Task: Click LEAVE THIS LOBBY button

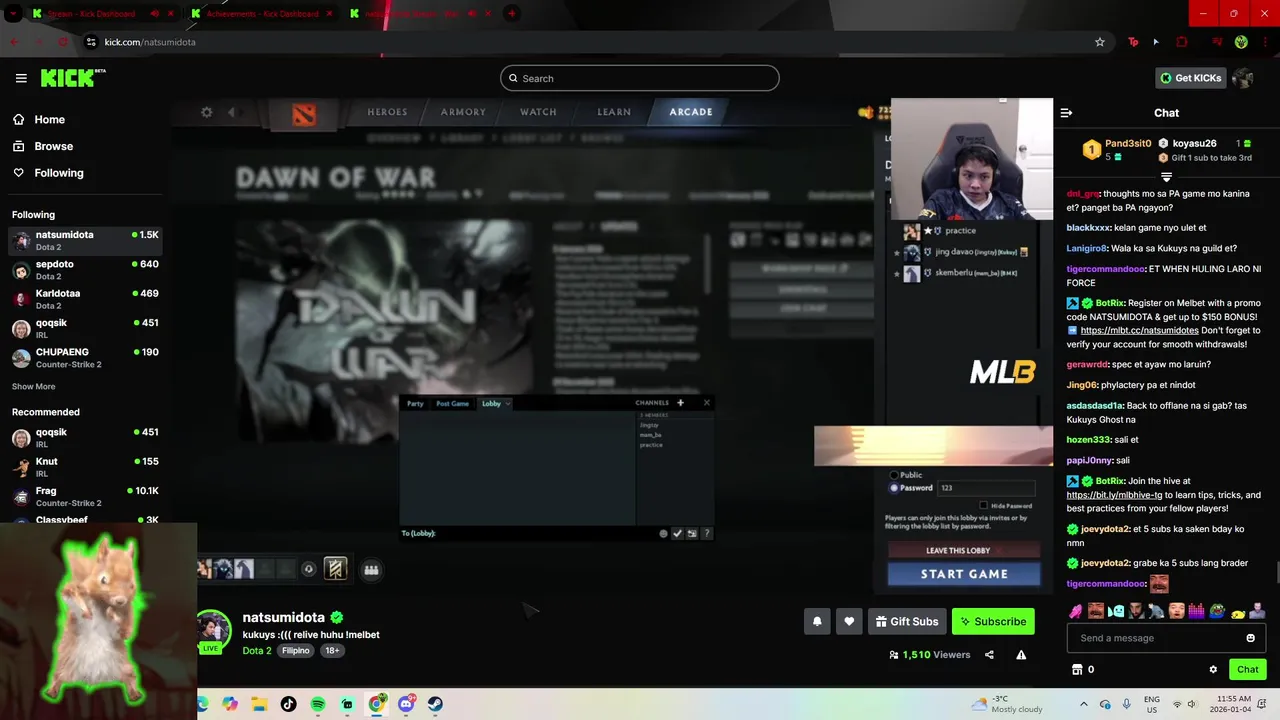Action: pos(964,551)
